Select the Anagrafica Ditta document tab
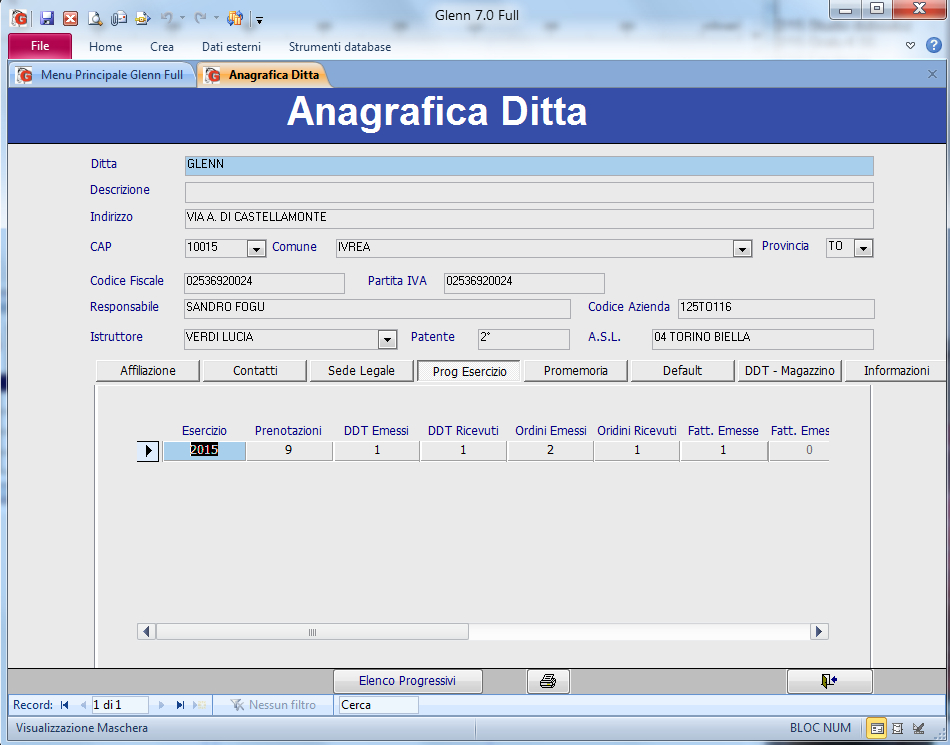The width and height of the screenshot is (950, 745). 265,74
